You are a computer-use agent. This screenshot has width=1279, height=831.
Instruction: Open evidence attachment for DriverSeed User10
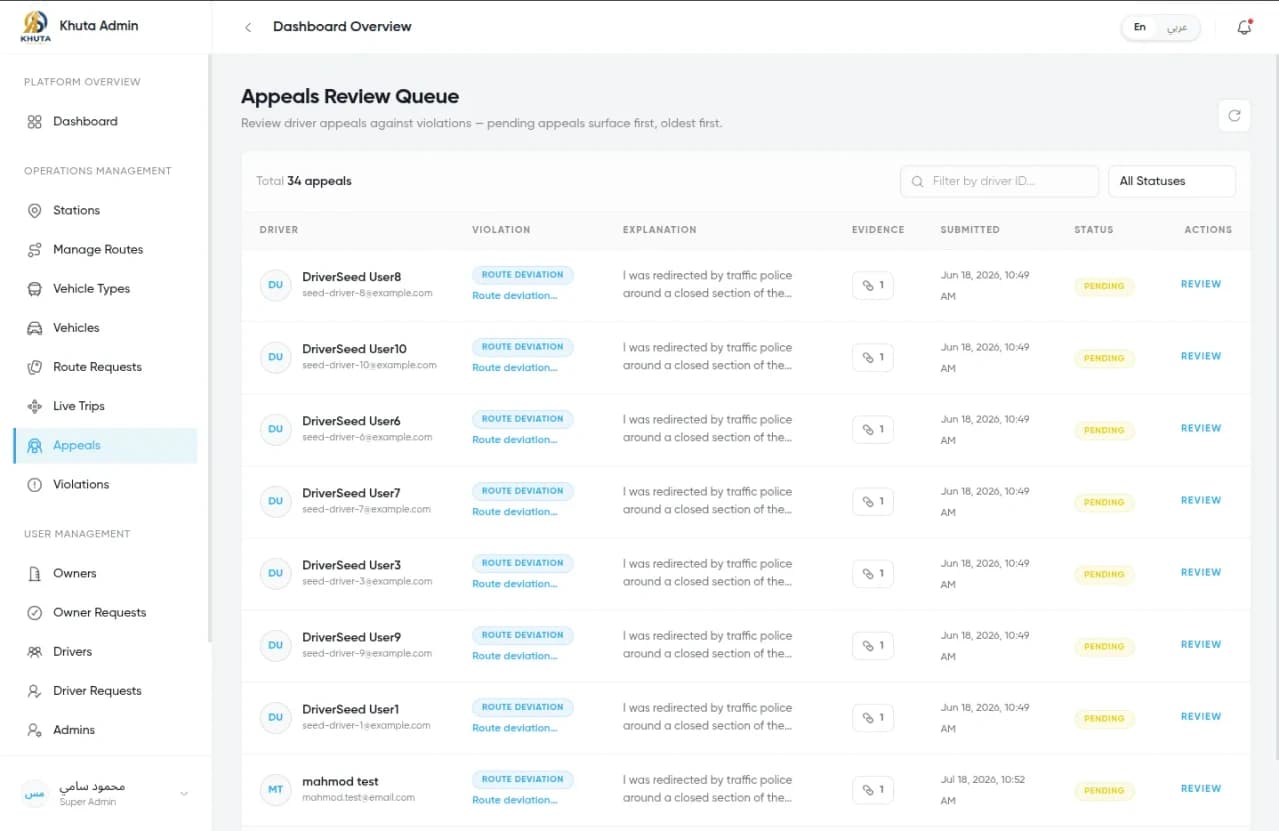point(873,357)
